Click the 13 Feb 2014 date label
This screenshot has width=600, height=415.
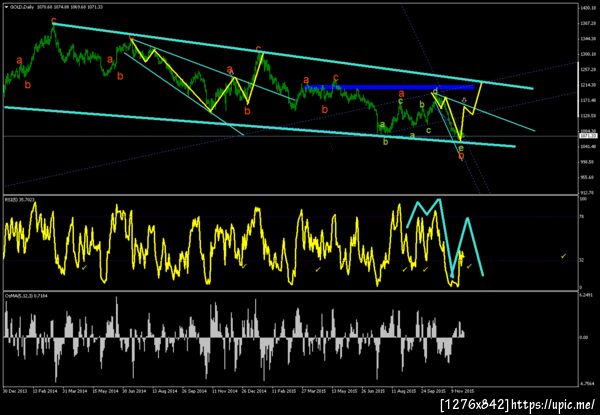(x=44, y=392)
